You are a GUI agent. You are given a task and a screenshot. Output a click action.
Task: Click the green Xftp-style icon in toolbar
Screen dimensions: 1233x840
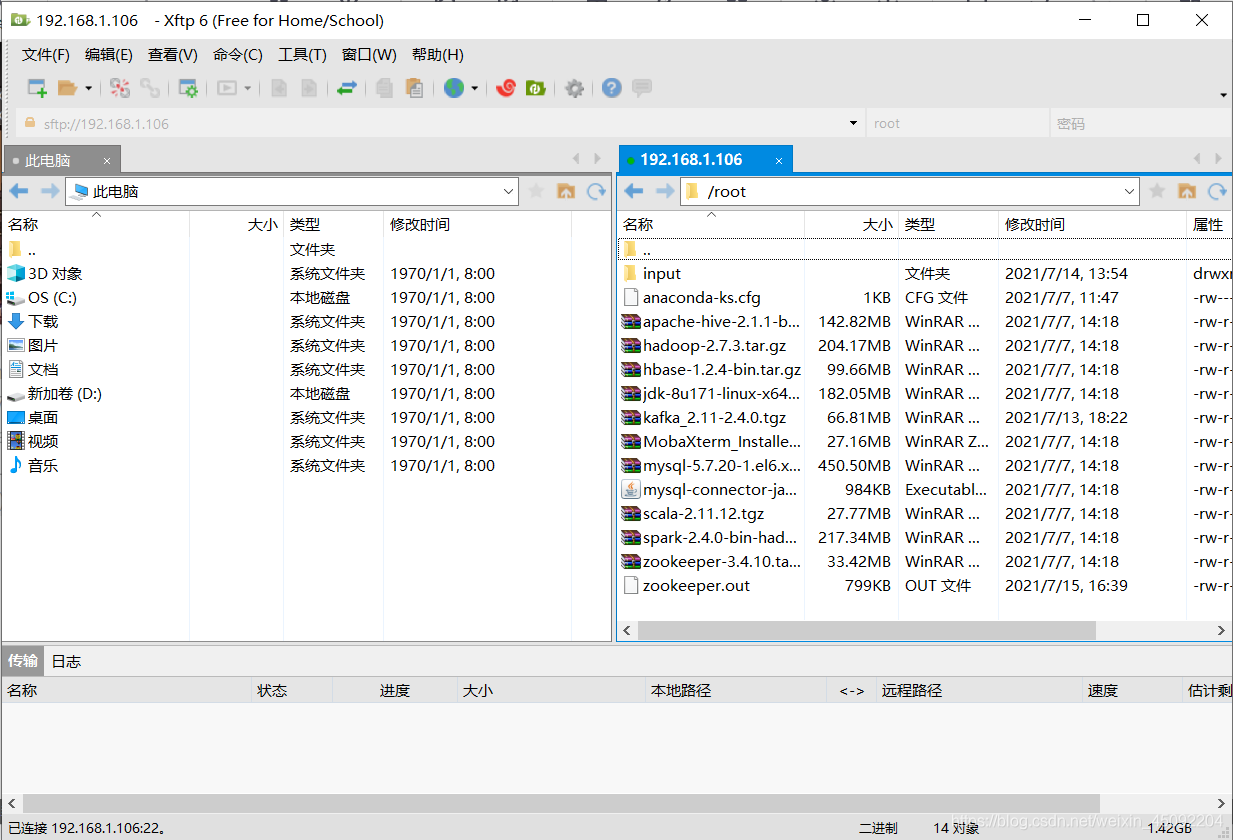click(x=536, y=88)
